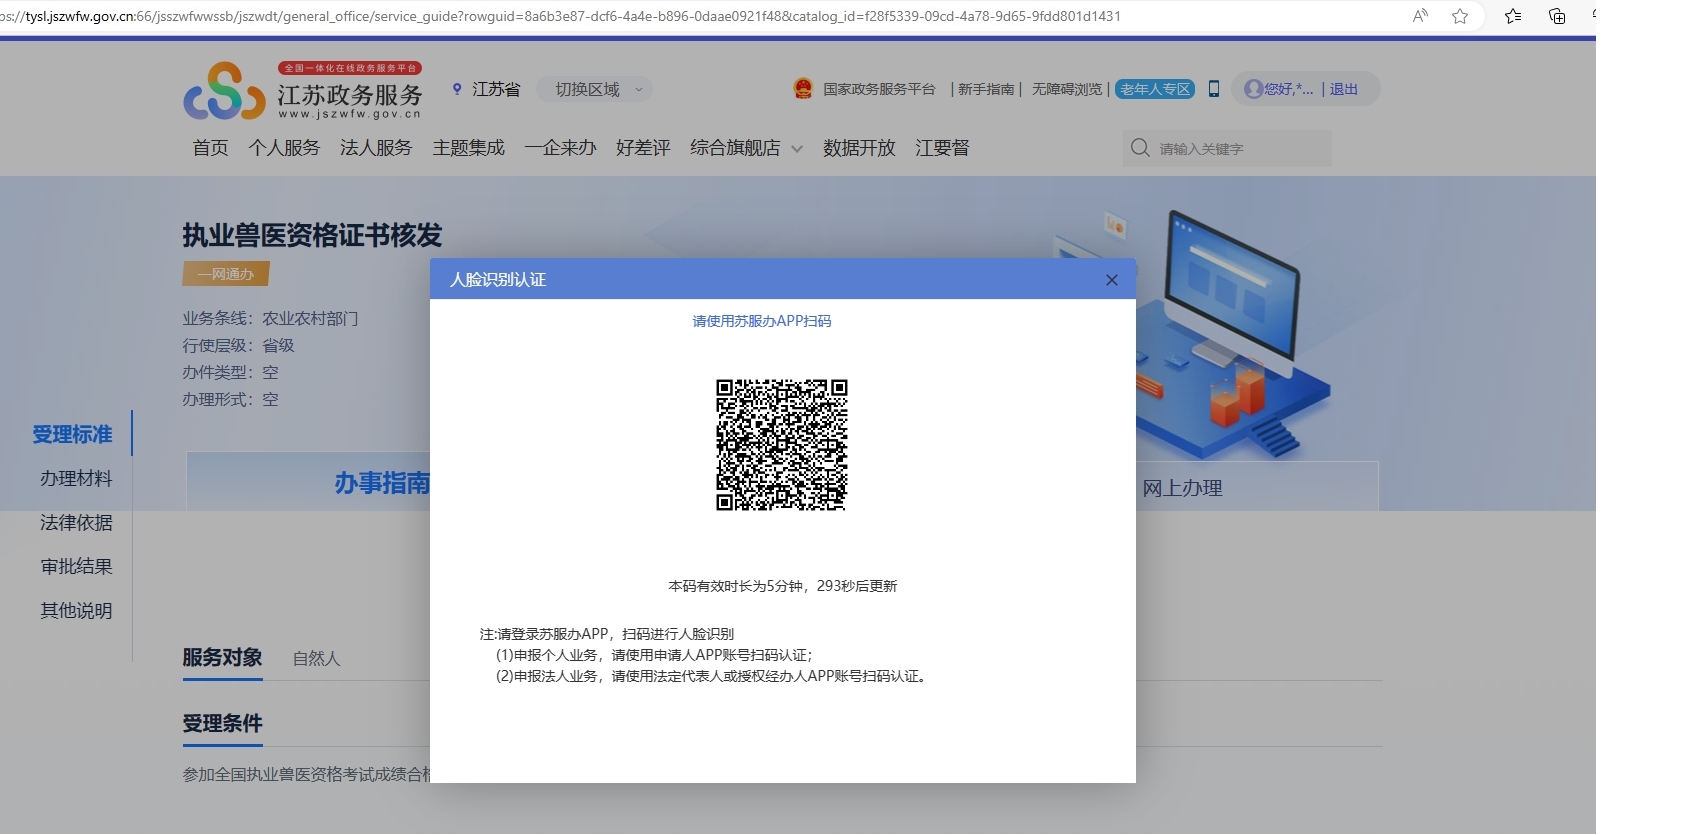The width and height of the screenshot is (1704, 835).
Task: Expand the 综合旗舰店 dropdown arrow
Action: point(797,149)
